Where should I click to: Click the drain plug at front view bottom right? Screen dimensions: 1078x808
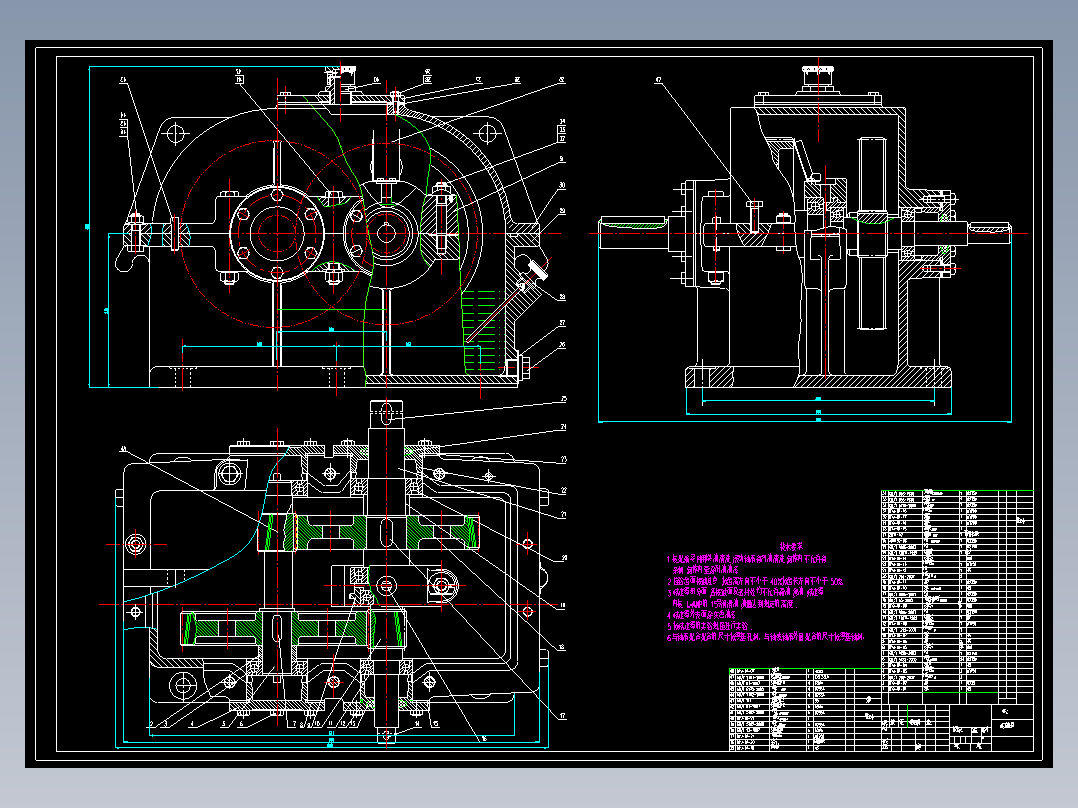tap(521, 364)
